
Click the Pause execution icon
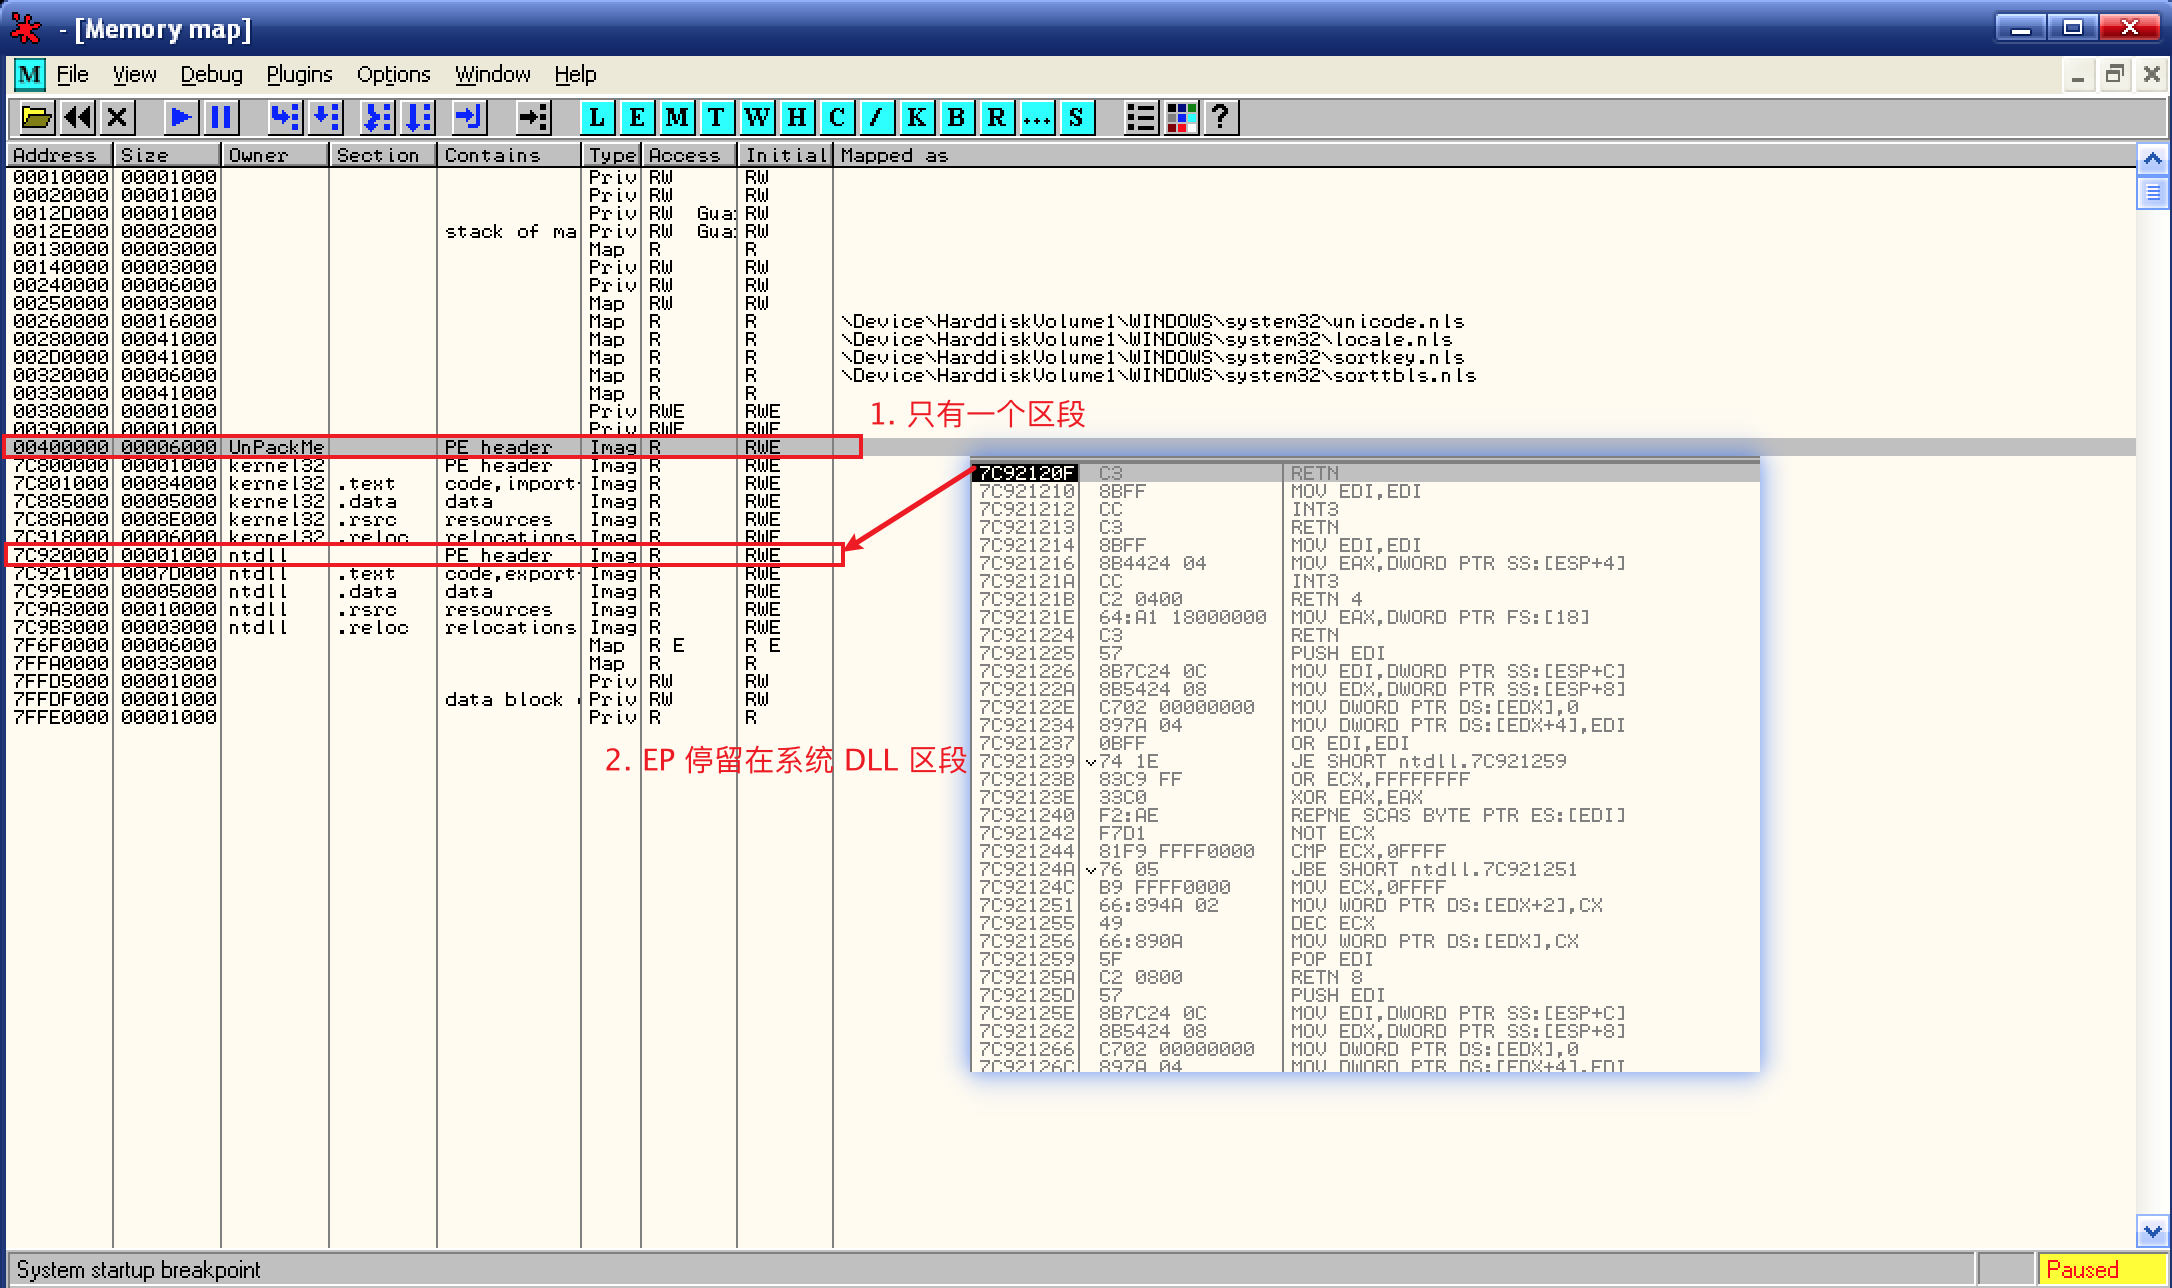(x=221, y=118)
